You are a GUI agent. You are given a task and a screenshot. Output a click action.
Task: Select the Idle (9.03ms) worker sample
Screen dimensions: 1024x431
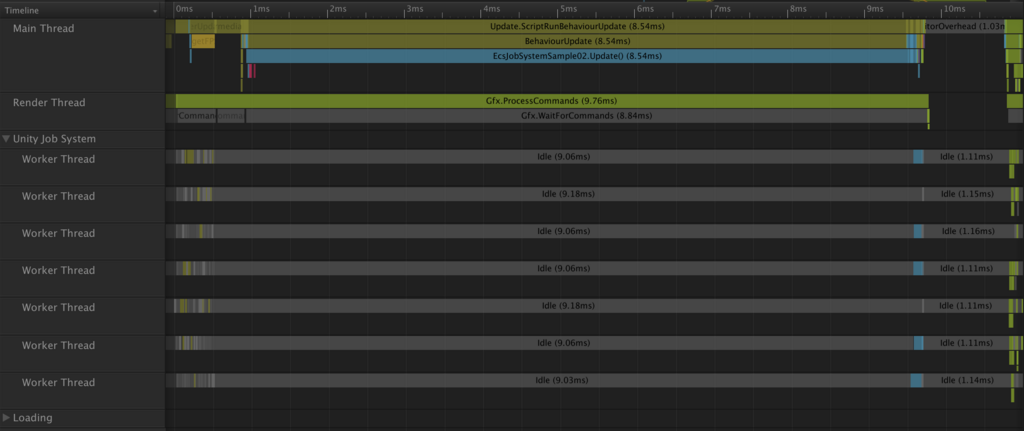(562, 381)
